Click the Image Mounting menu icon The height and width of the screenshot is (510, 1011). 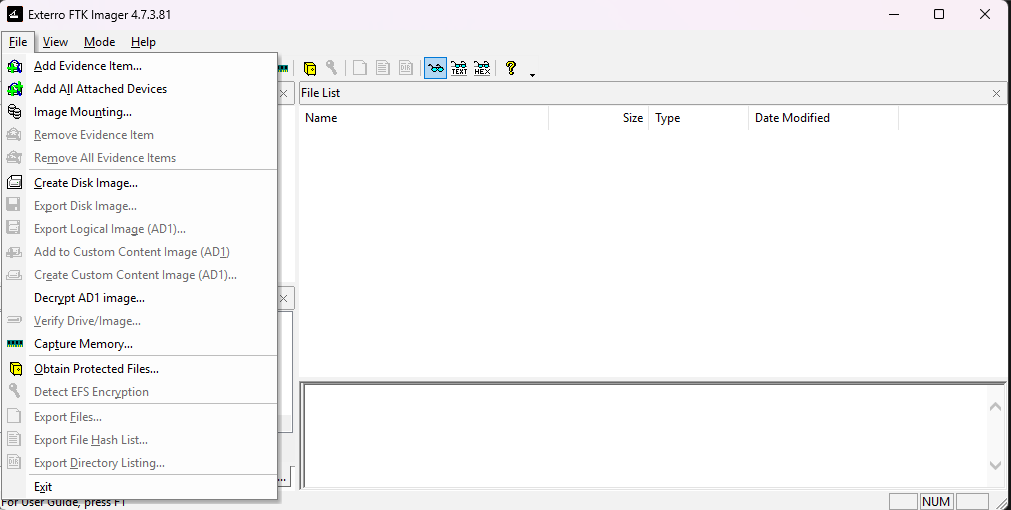tap(14, 112)
